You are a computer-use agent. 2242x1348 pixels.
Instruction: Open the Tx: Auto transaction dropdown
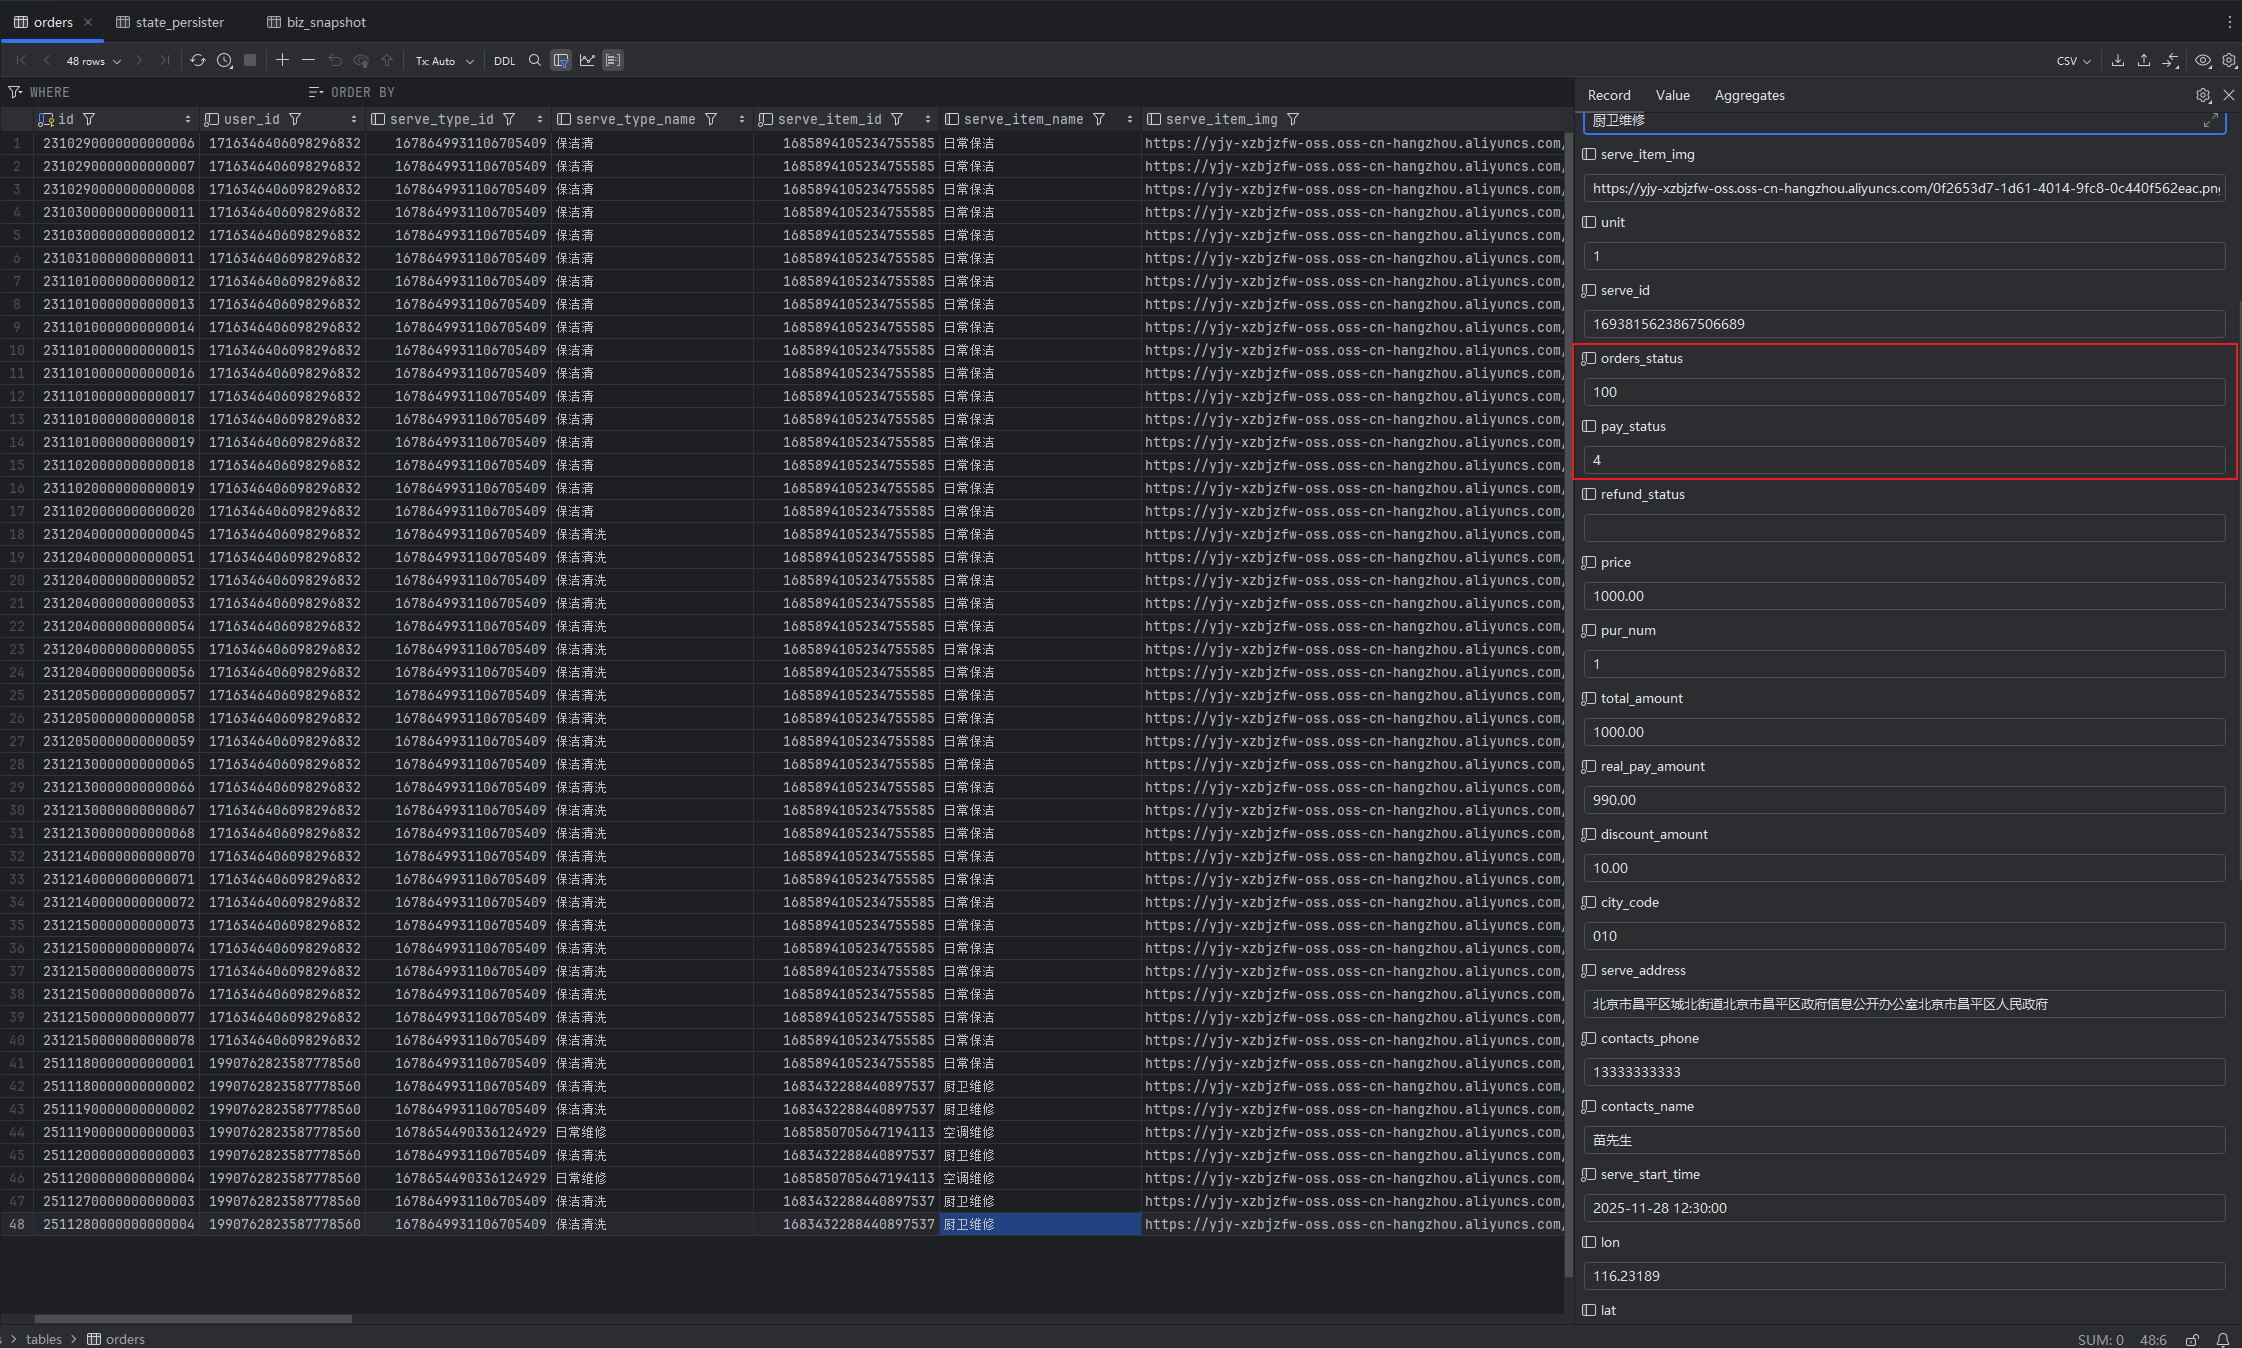tap(444, 61)
